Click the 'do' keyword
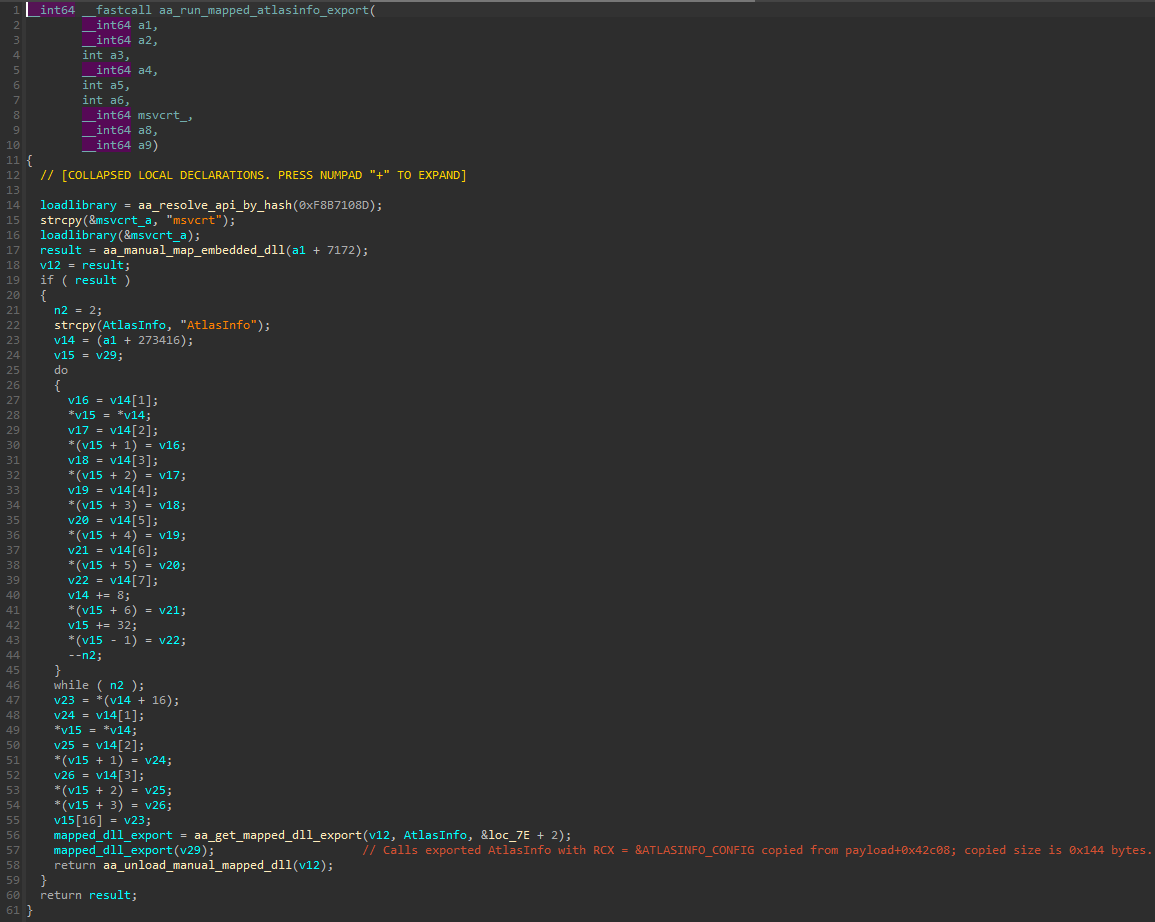This screenshot has width=1155, height=922. pos(61,370)
